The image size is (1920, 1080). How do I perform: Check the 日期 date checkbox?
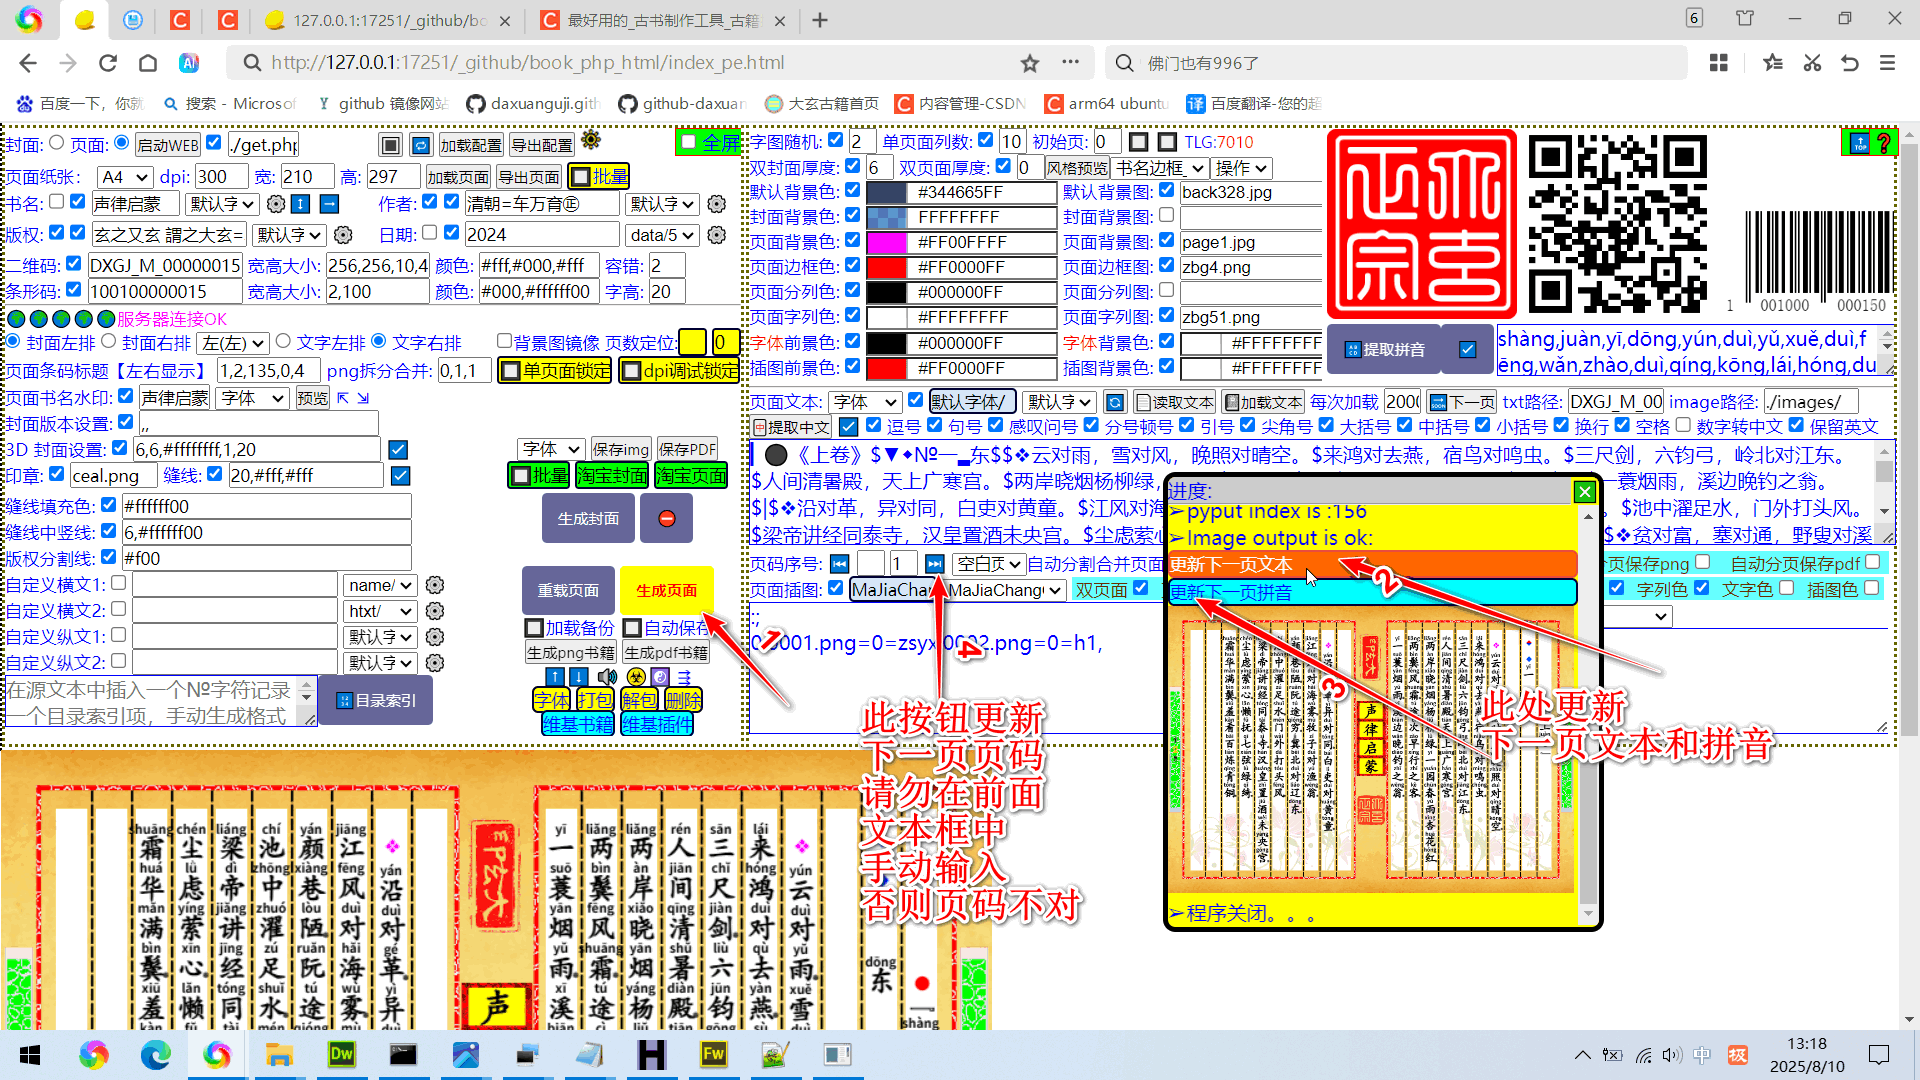[430, 233]
